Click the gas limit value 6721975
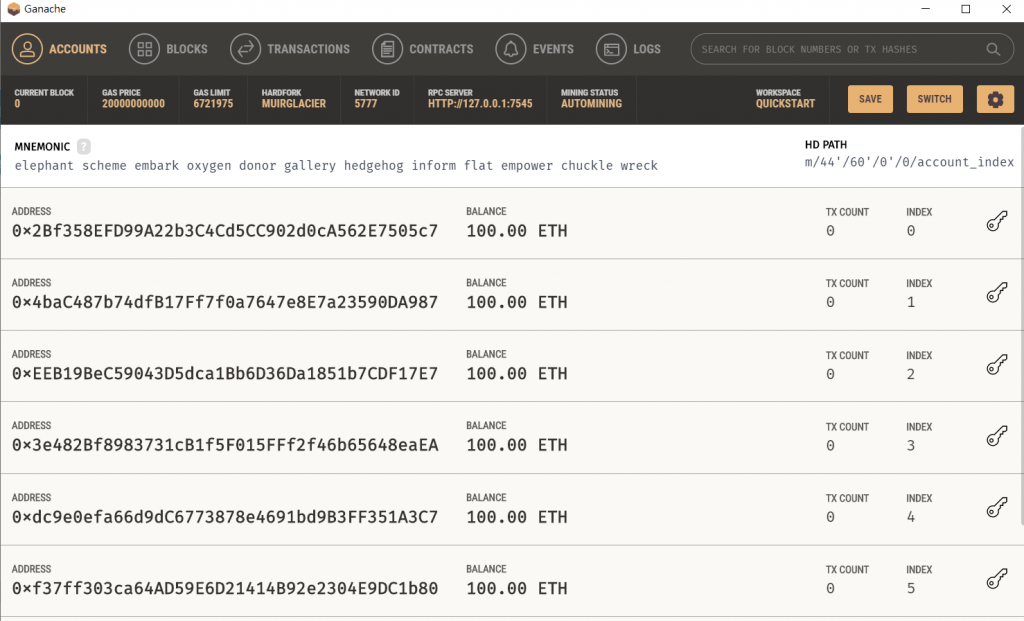Screen dimensions: 1024x621 (x=213, y=104)
